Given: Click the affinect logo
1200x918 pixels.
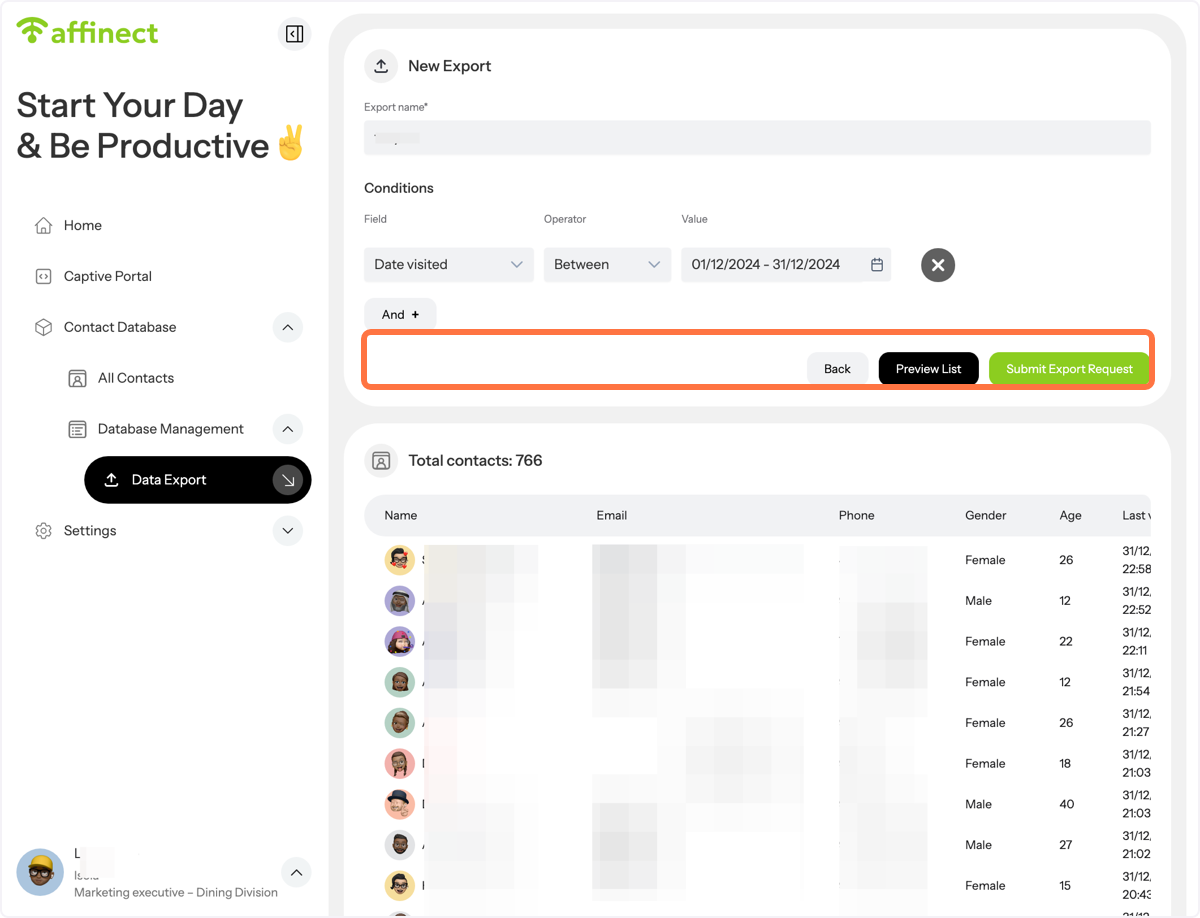Looking at the screenshot, I should tap(88, 32).
